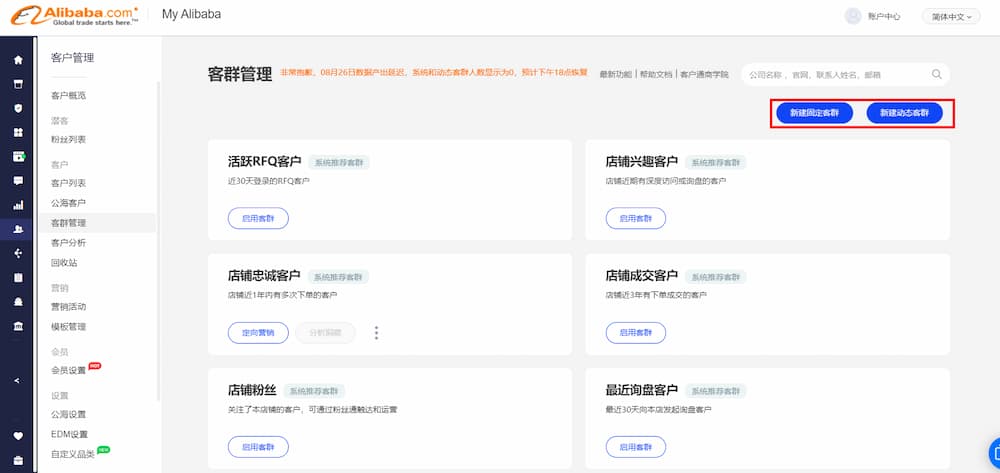
Task: Select 客户列表 in the side menu
Action: [68, 183]
